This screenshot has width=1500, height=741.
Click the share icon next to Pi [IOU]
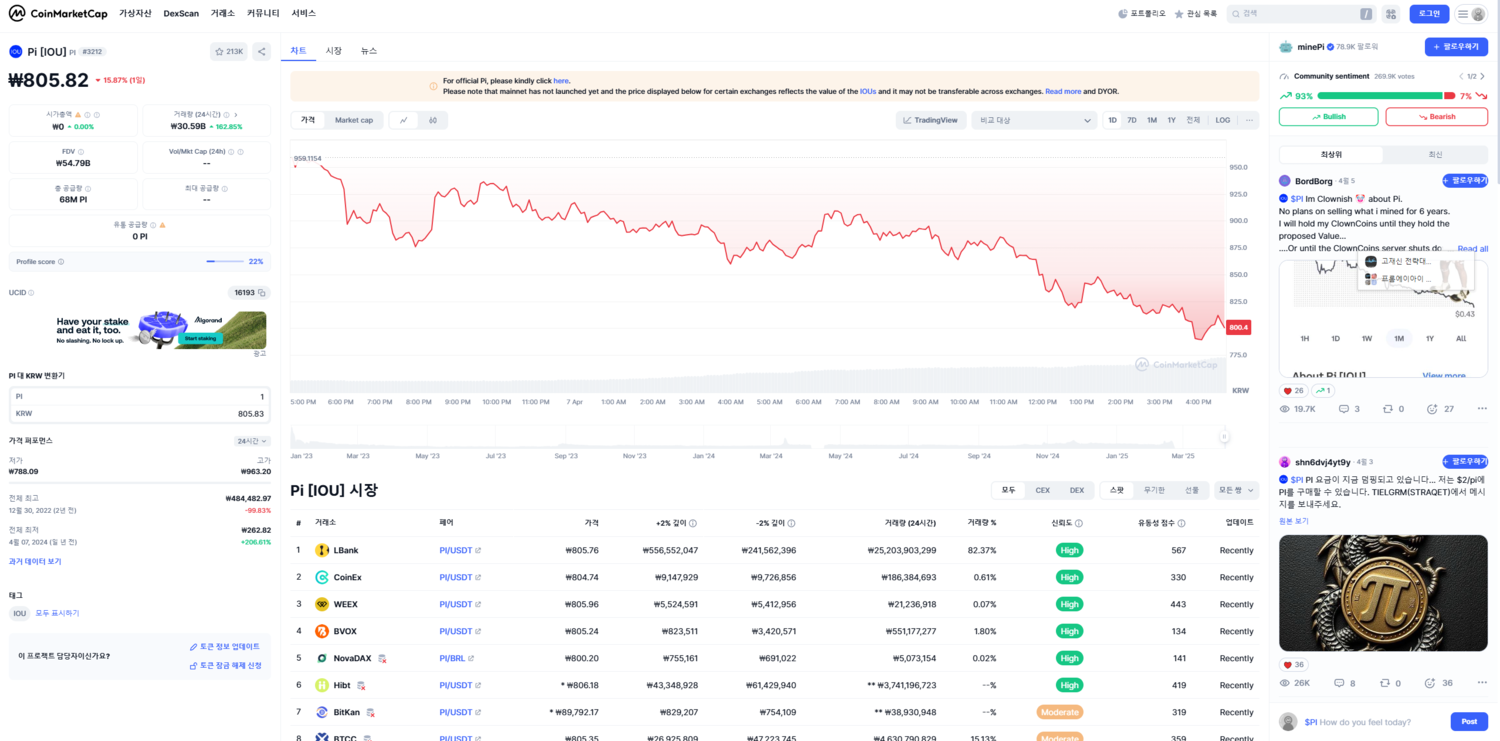pyautogui.click(x=261, y=51)
